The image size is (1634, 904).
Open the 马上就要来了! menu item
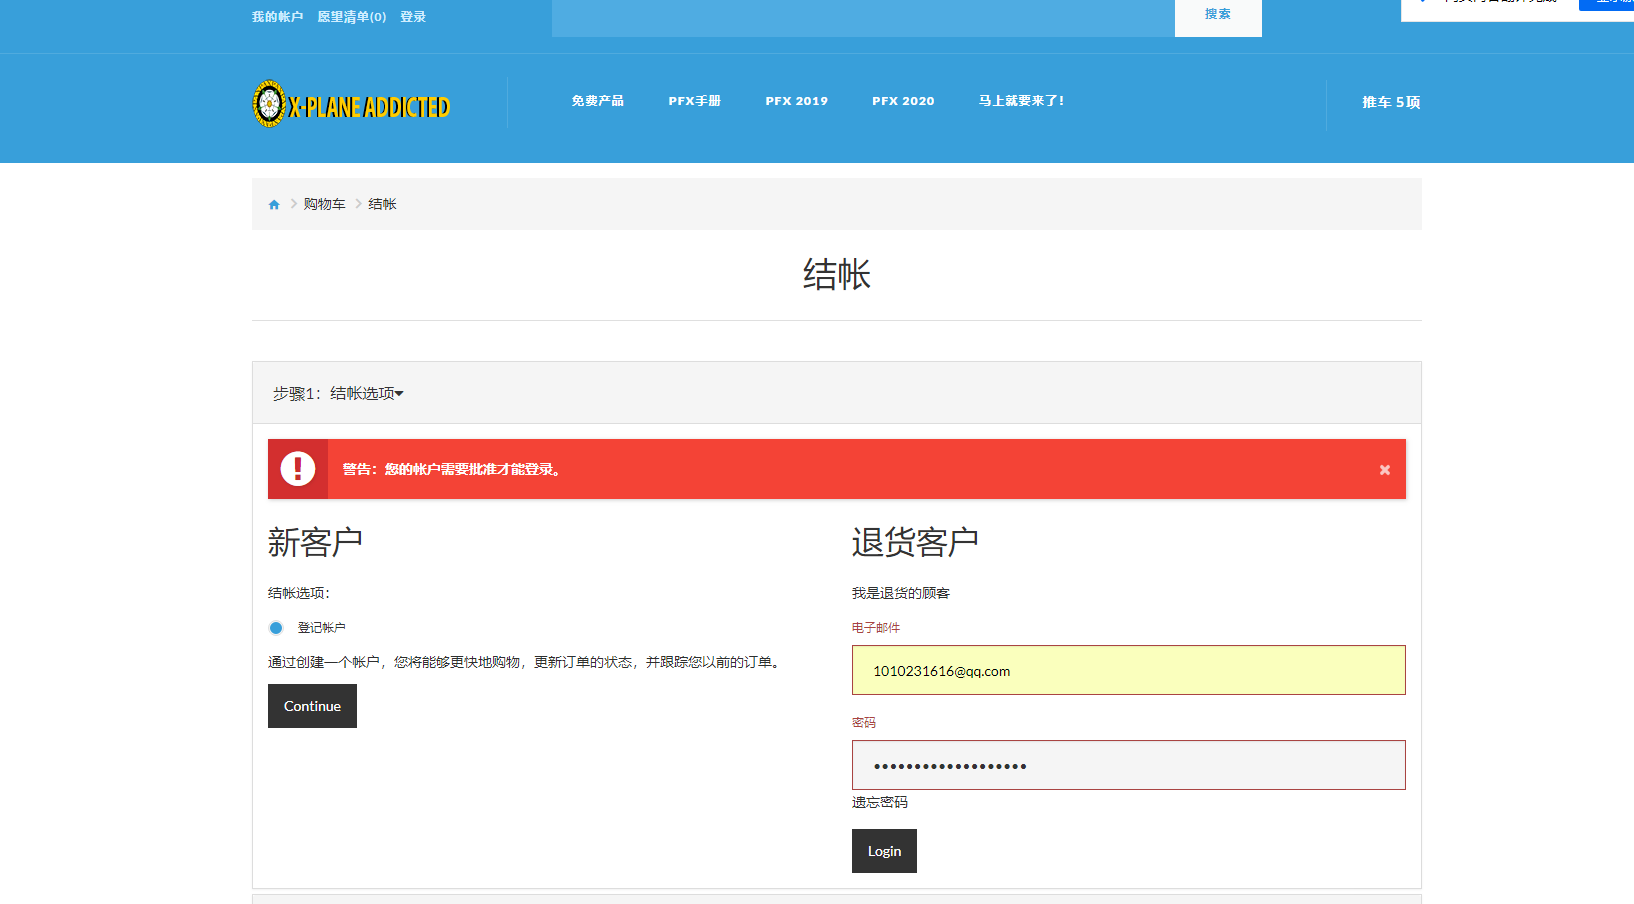pyautogui.click(x=1021, y=101)
